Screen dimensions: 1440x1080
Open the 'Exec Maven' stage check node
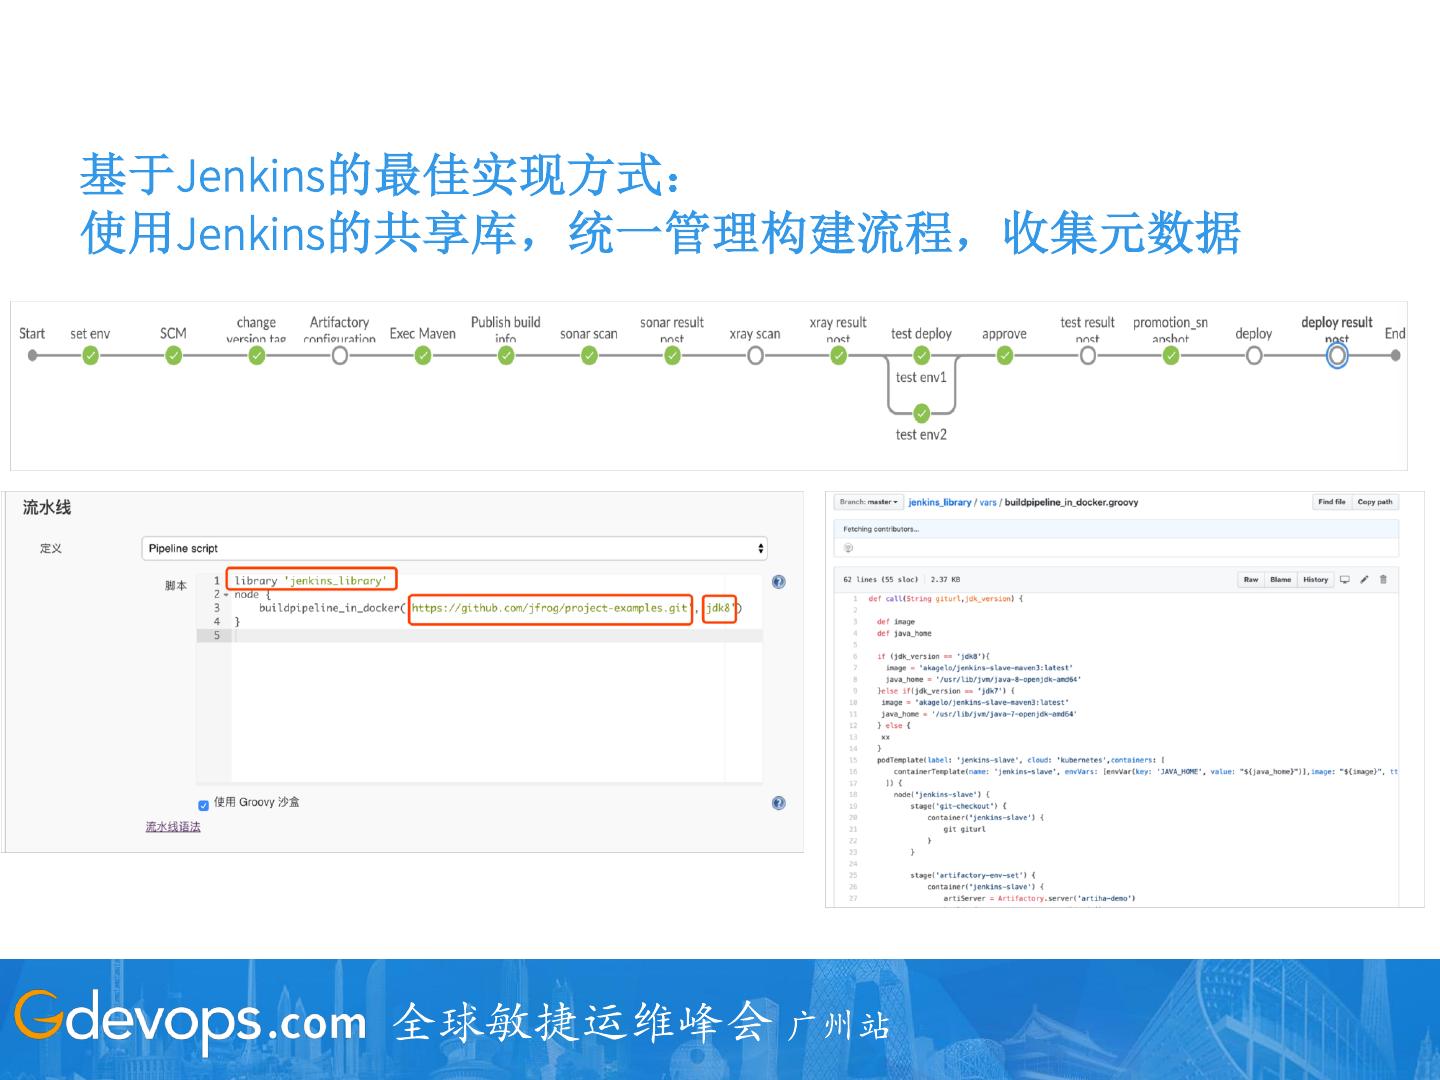(423, 355)
